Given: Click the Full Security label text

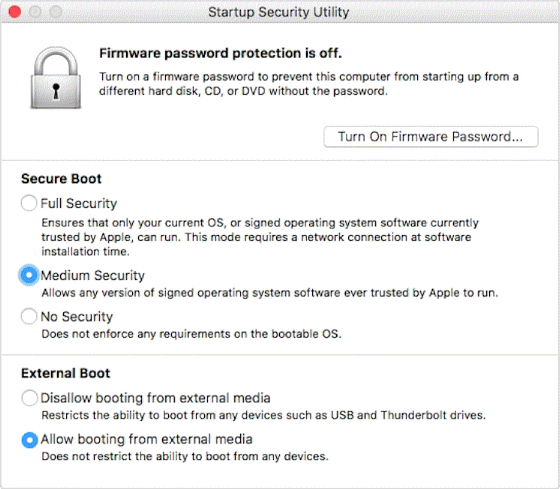Looking at the screenshot, I should click(79, 204).
